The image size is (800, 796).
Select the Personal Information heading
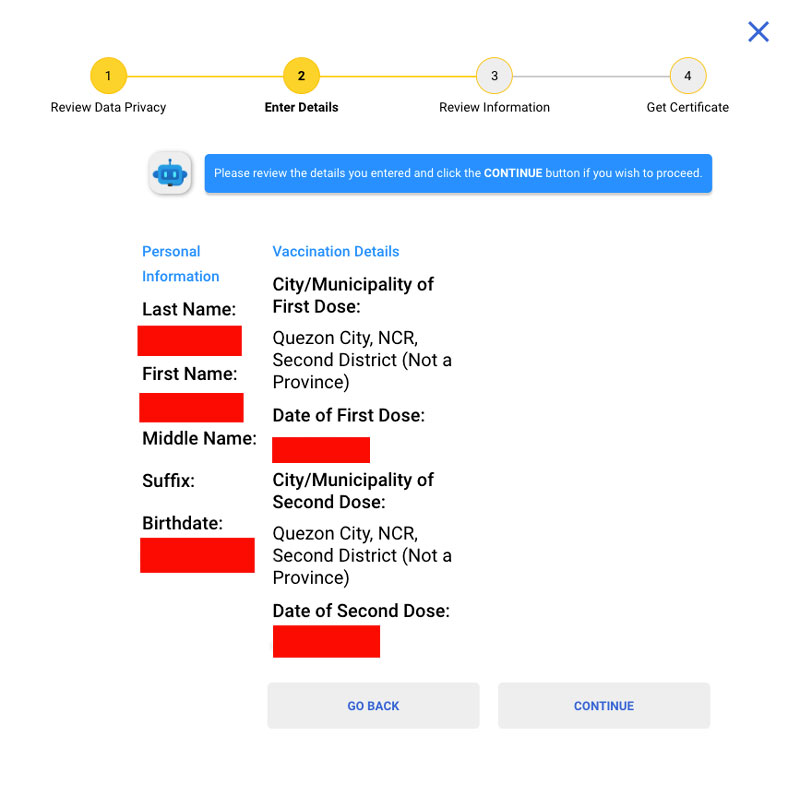coord(181,263)
